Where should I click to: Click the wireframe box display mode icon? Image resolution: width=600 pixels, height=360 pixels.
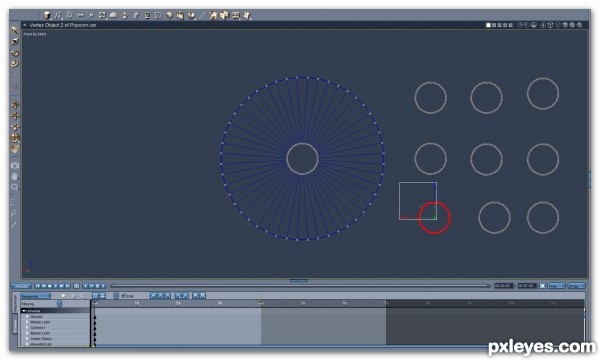pos(550,25)
